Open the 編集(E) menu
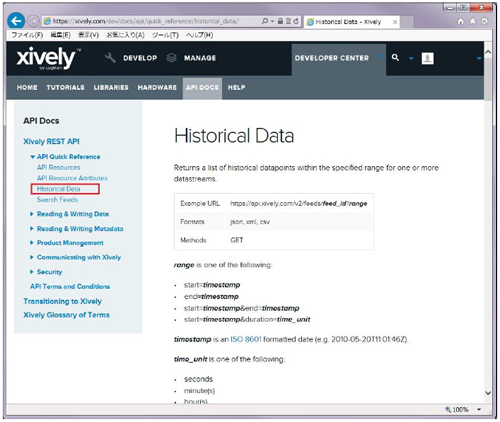The image size is (500, 422). [x=60, y=35]
